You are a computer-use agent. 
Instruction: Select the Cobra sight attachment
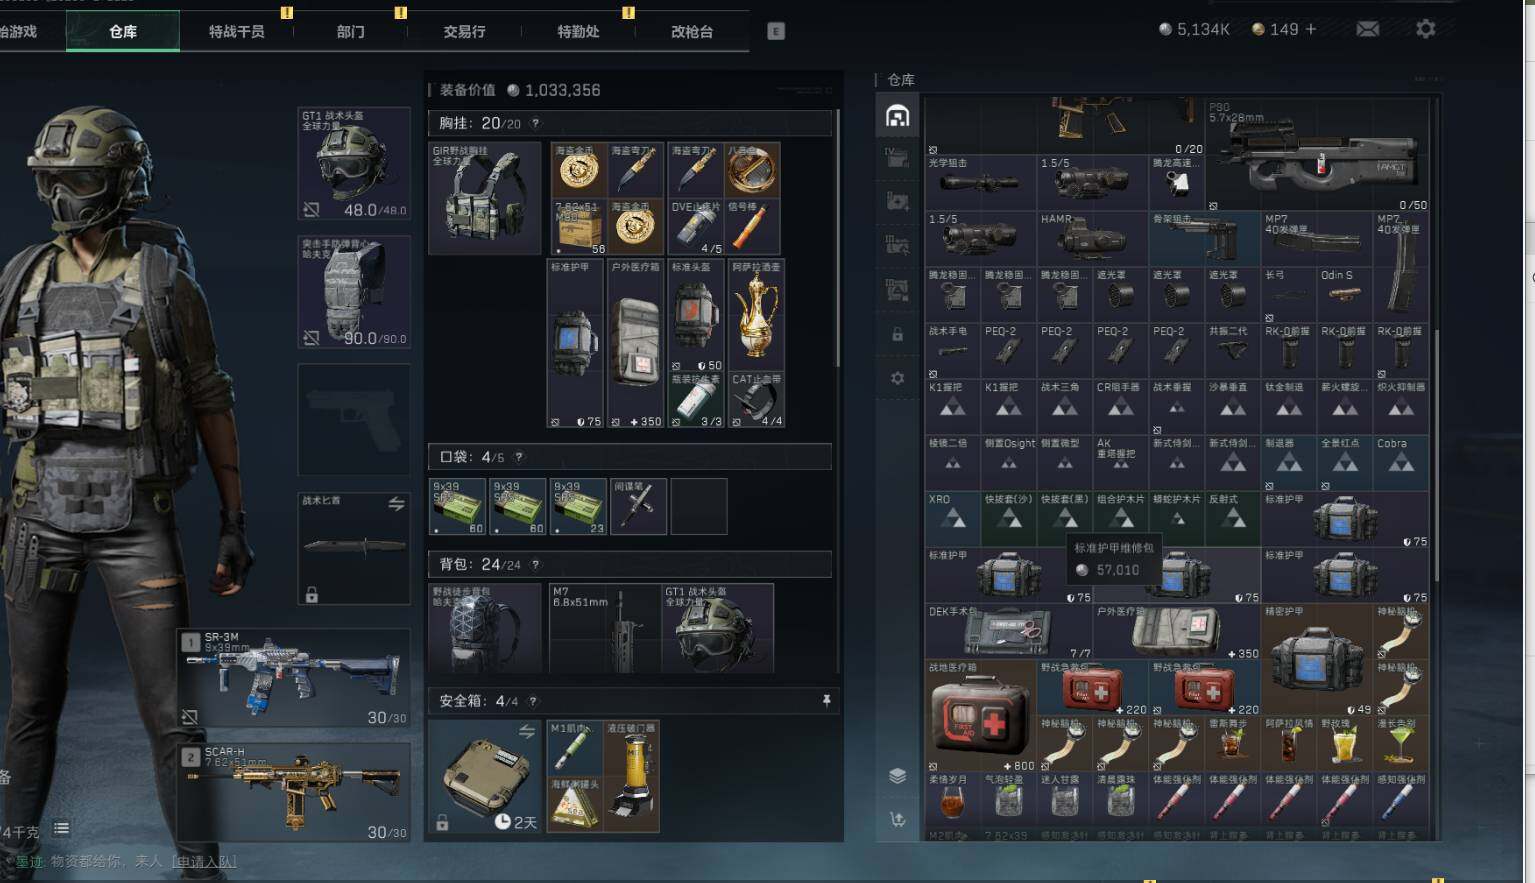coord(1401,463)
